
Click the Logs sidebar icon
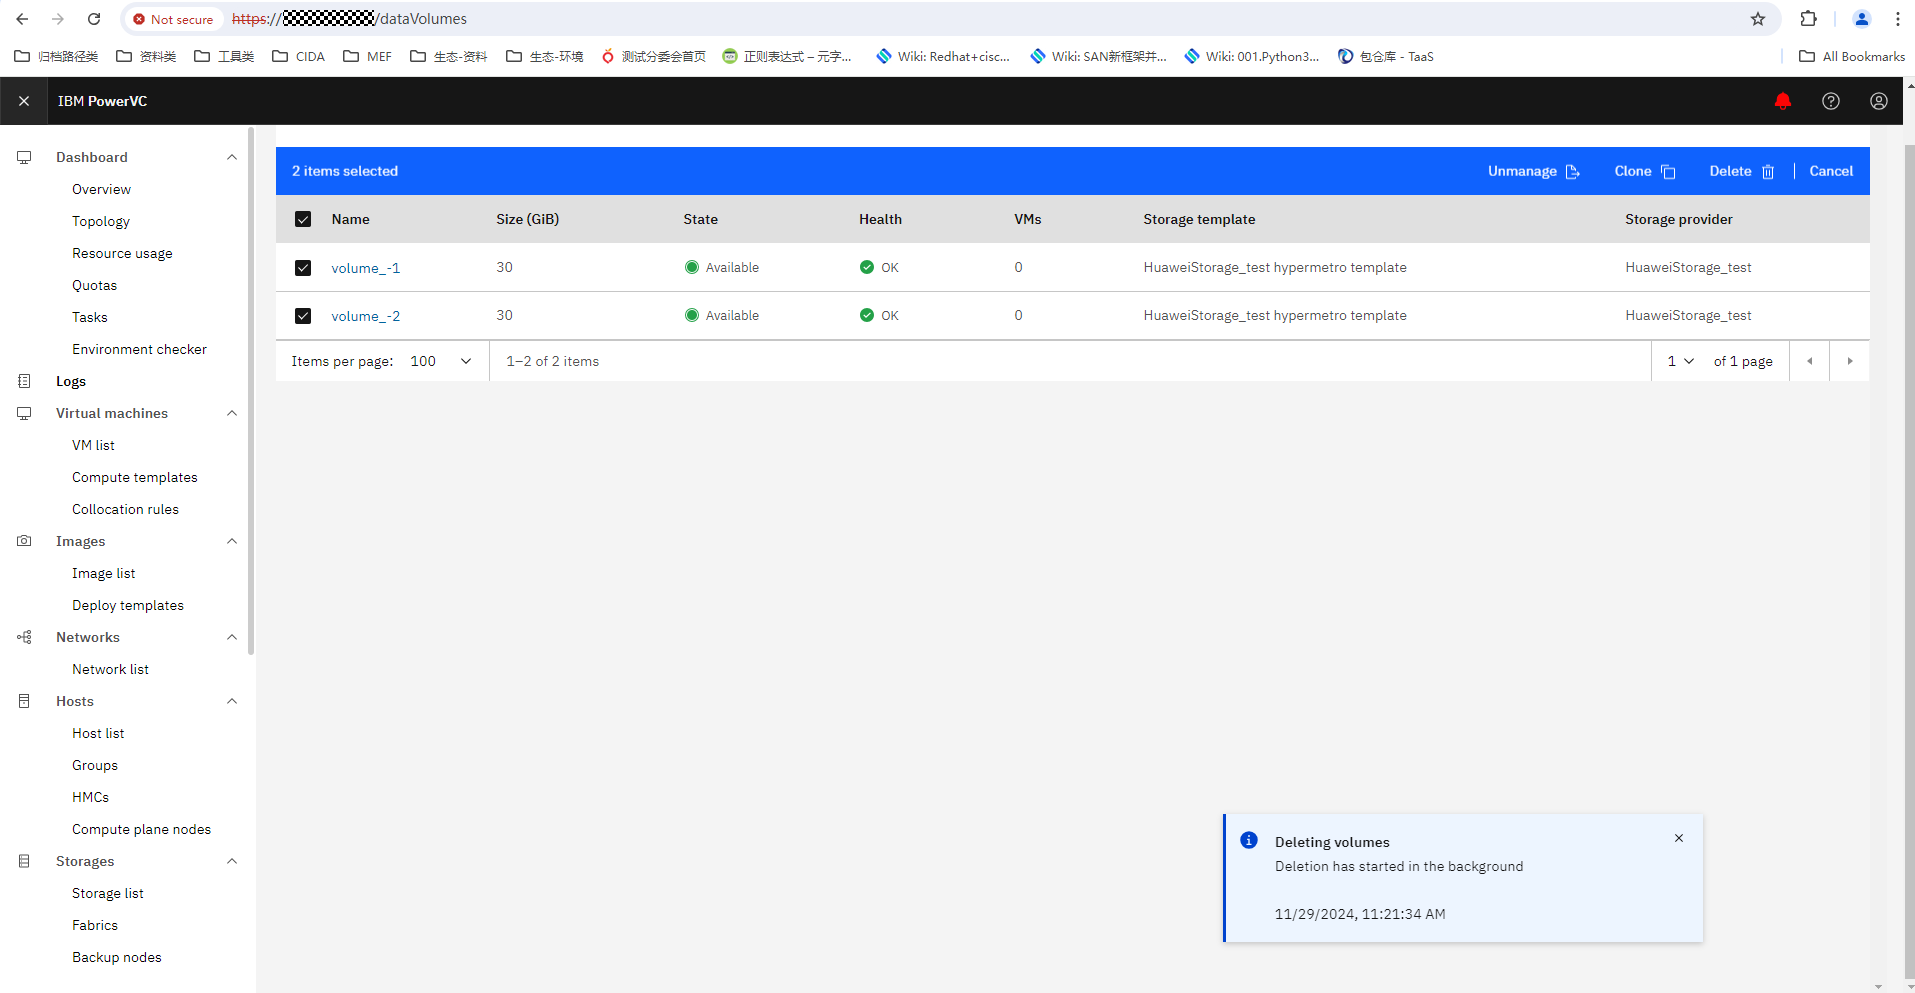pyautogui.click(x=24, y=381)
